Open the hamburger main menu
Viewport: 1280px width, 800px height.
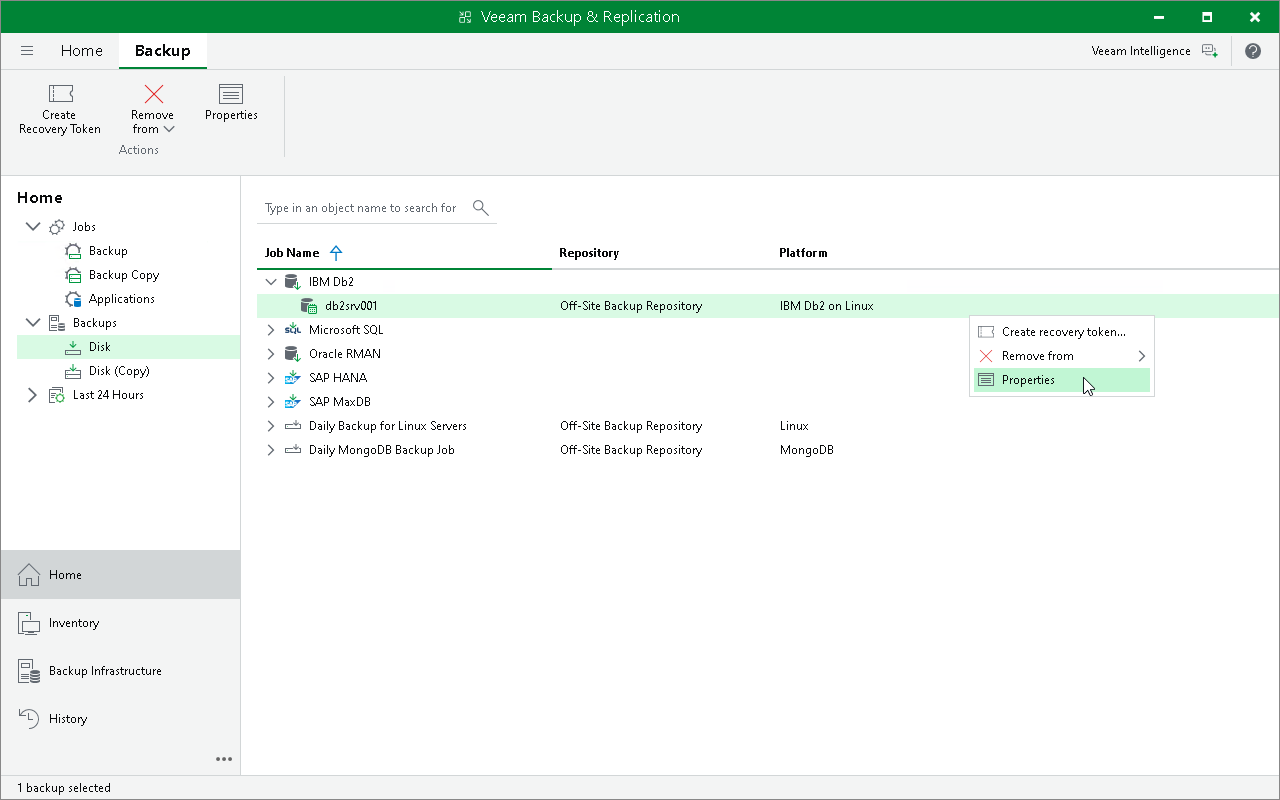click(27, 51)
